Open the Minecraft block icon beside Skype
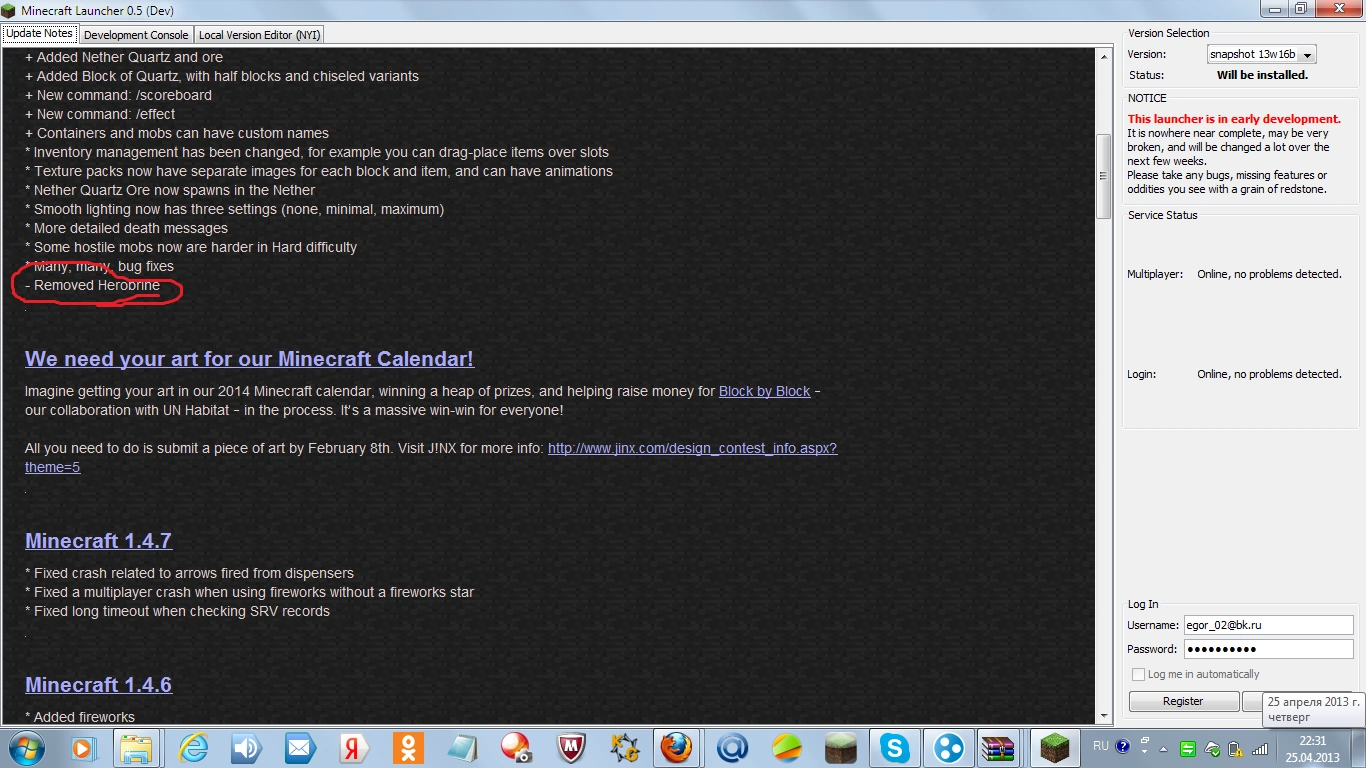Screen dimensions: 1366x768 (x=840, y=748)
